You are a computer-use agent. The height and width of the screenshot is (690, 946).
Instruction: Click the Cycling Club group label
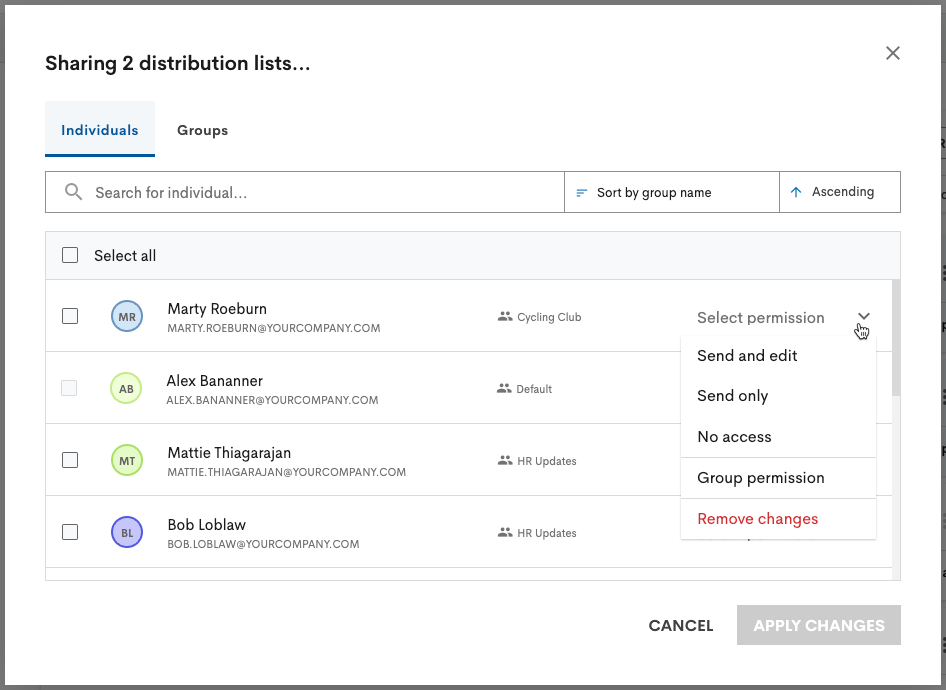pos(549,317)
